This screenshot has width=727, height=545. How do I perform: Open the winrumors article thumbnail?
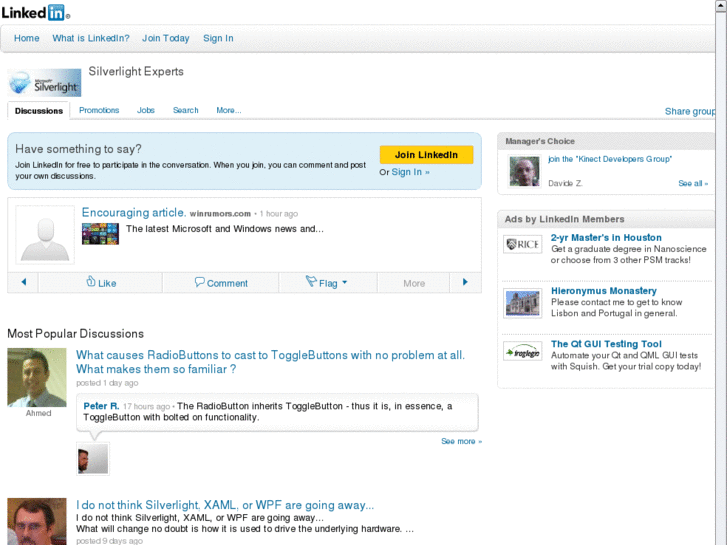tap(100, 234)
